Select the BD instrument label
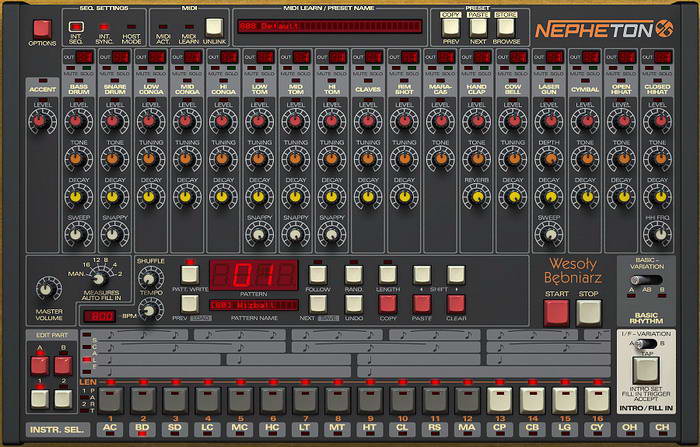The height and width of the screenshot is (447, 700). pyautogui.click(x=141, y=430)
